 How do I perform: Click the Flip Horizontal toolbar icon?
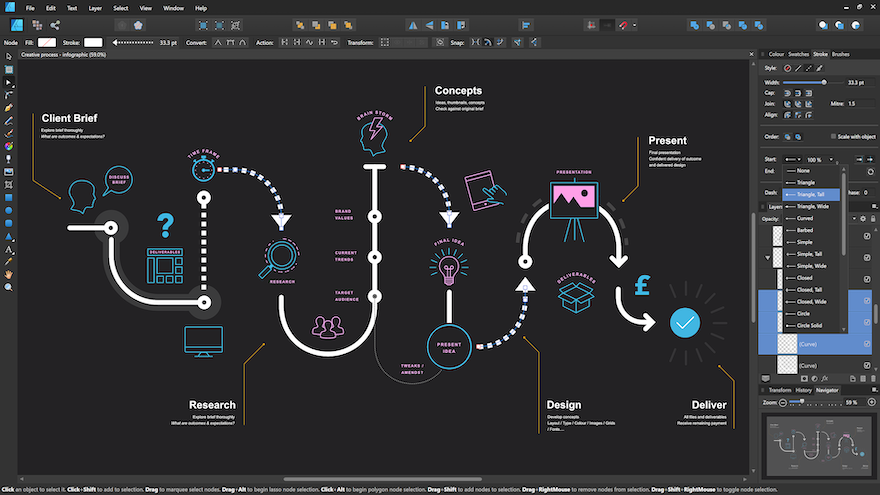413,24
